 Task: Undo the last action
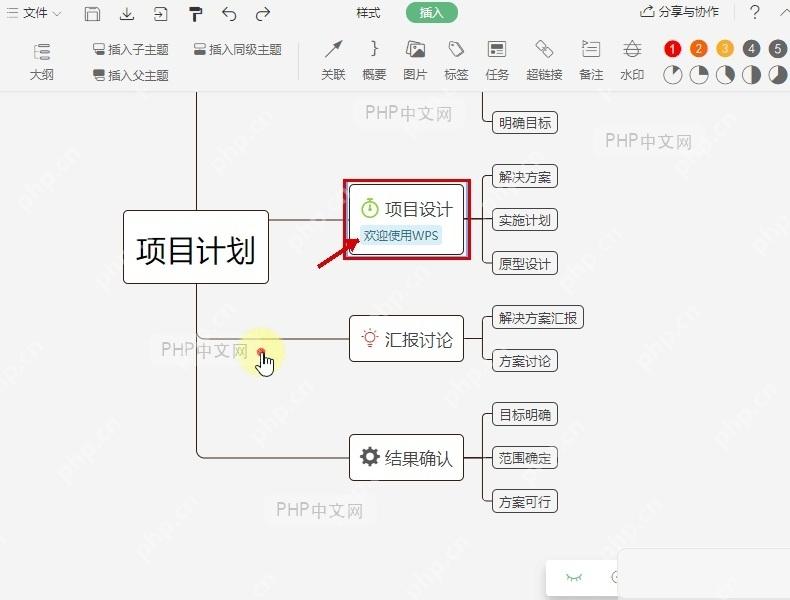click(x=229, y=14)
